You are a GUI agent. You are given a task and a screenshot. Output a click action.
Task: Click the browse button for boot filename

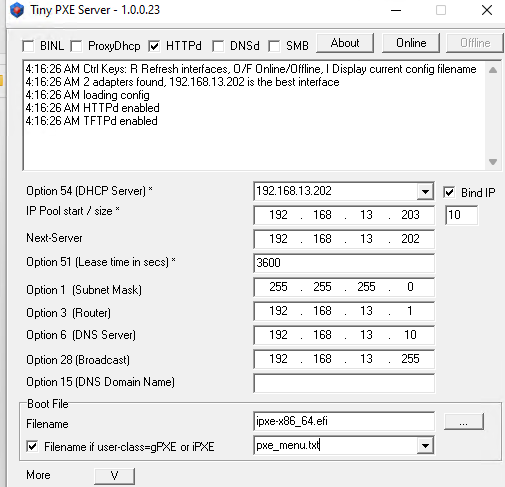click(x=464, y=422)
